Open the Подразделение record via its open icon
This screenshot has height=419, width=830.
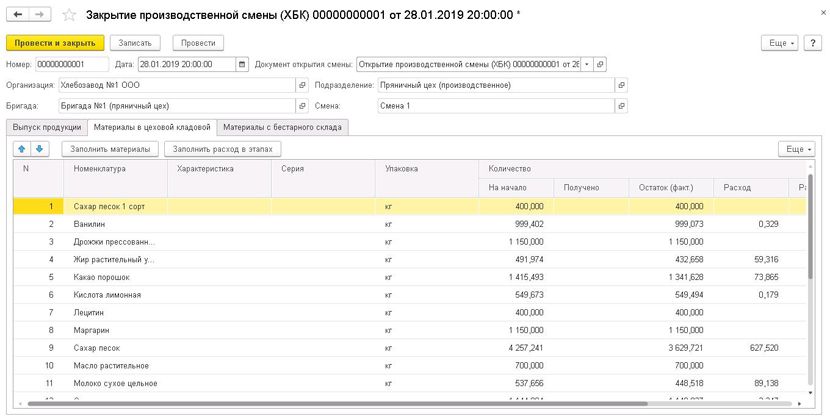(x=621, y=85)
